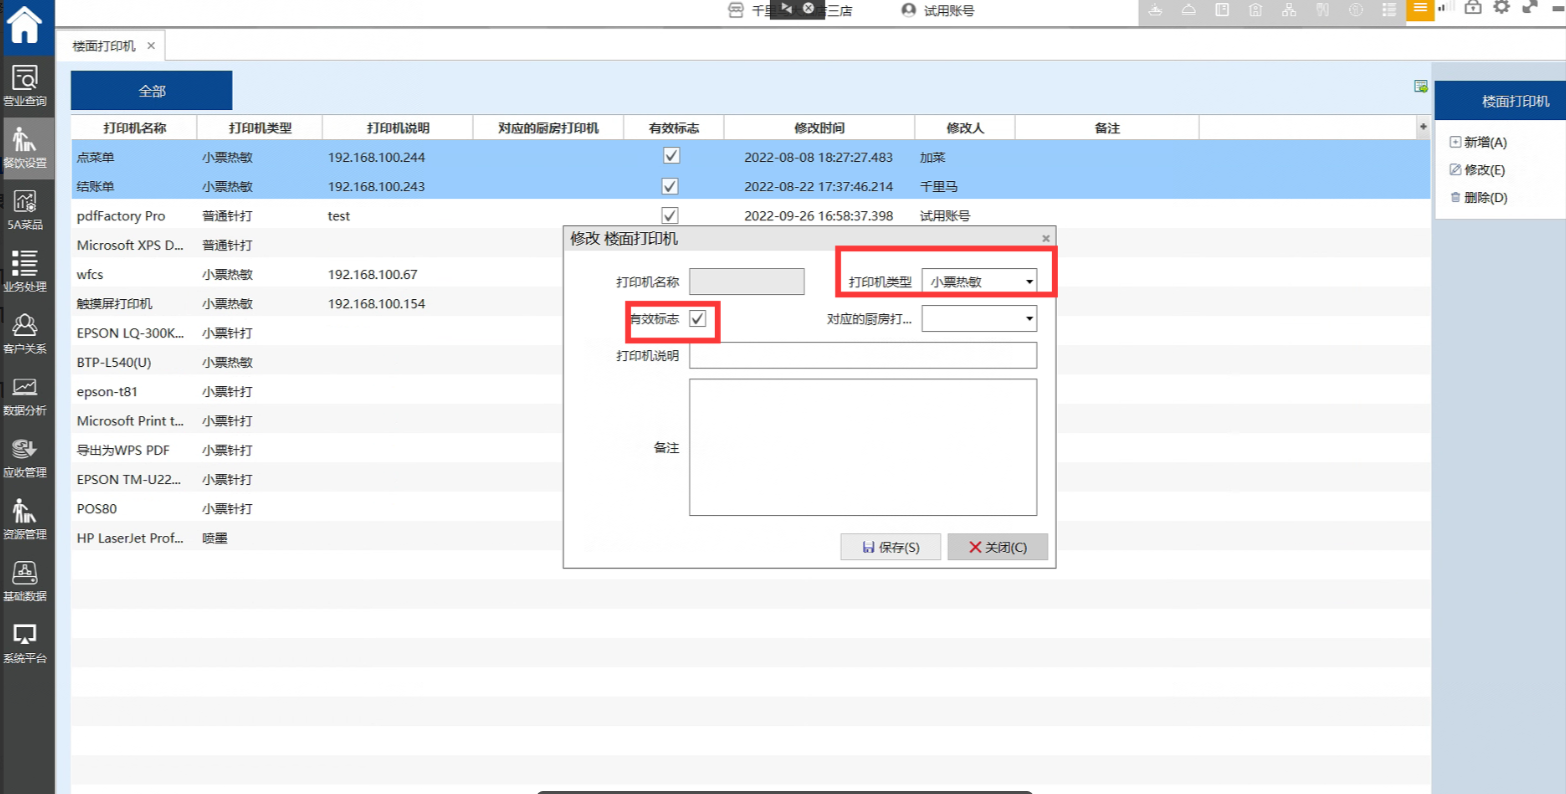Open the orange hamburger menu at top
1566x794 pixels.
[x=1420, y=8]
